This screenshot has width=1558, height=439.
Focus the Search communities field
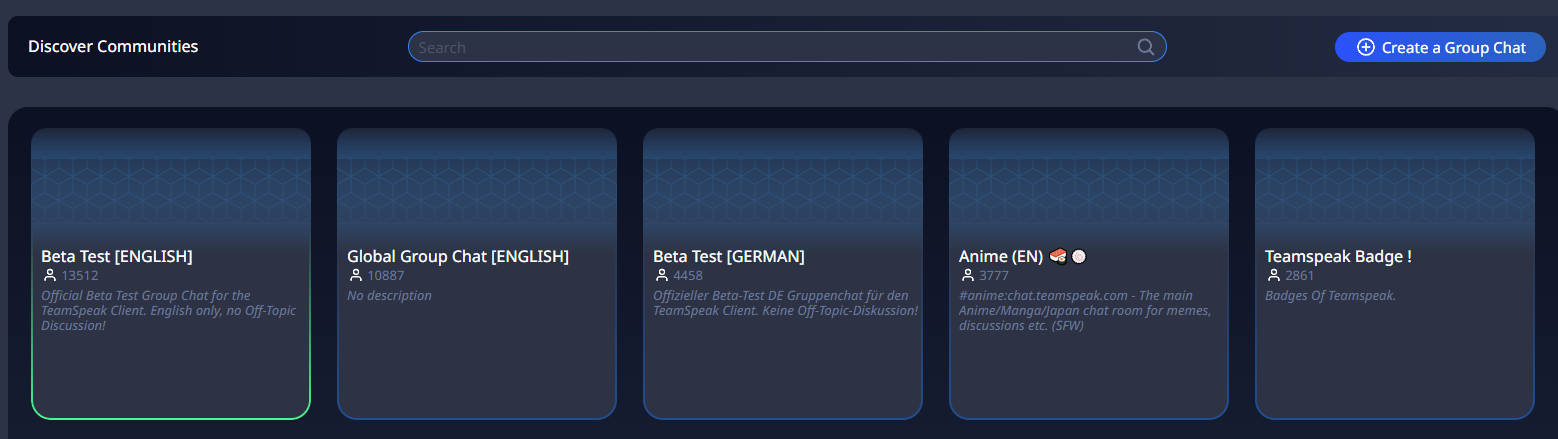tap(787, 47)
